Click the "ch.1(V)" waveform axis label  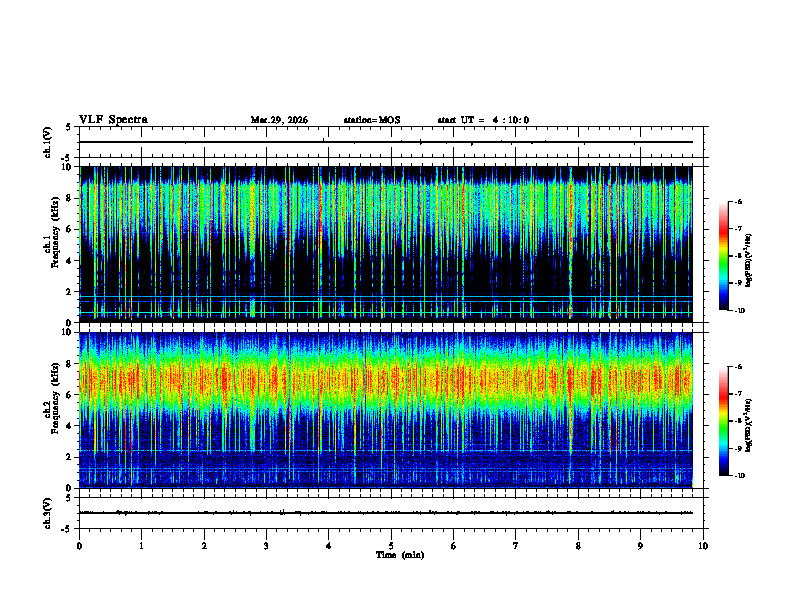[x=47, y=142]
